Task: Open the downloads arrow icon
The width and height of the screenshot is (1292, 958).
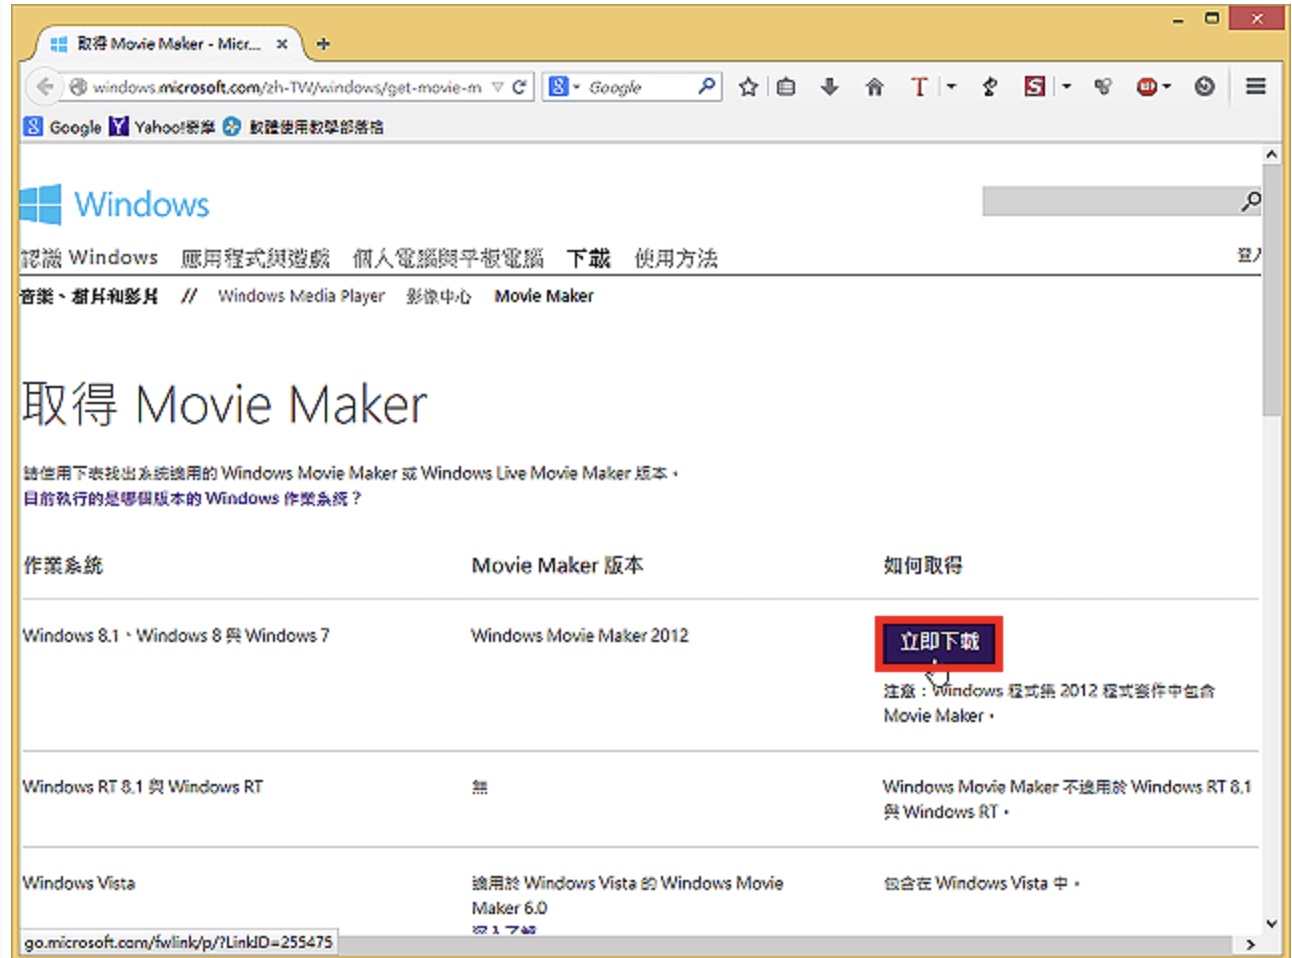Action: [x=829, y=87]
